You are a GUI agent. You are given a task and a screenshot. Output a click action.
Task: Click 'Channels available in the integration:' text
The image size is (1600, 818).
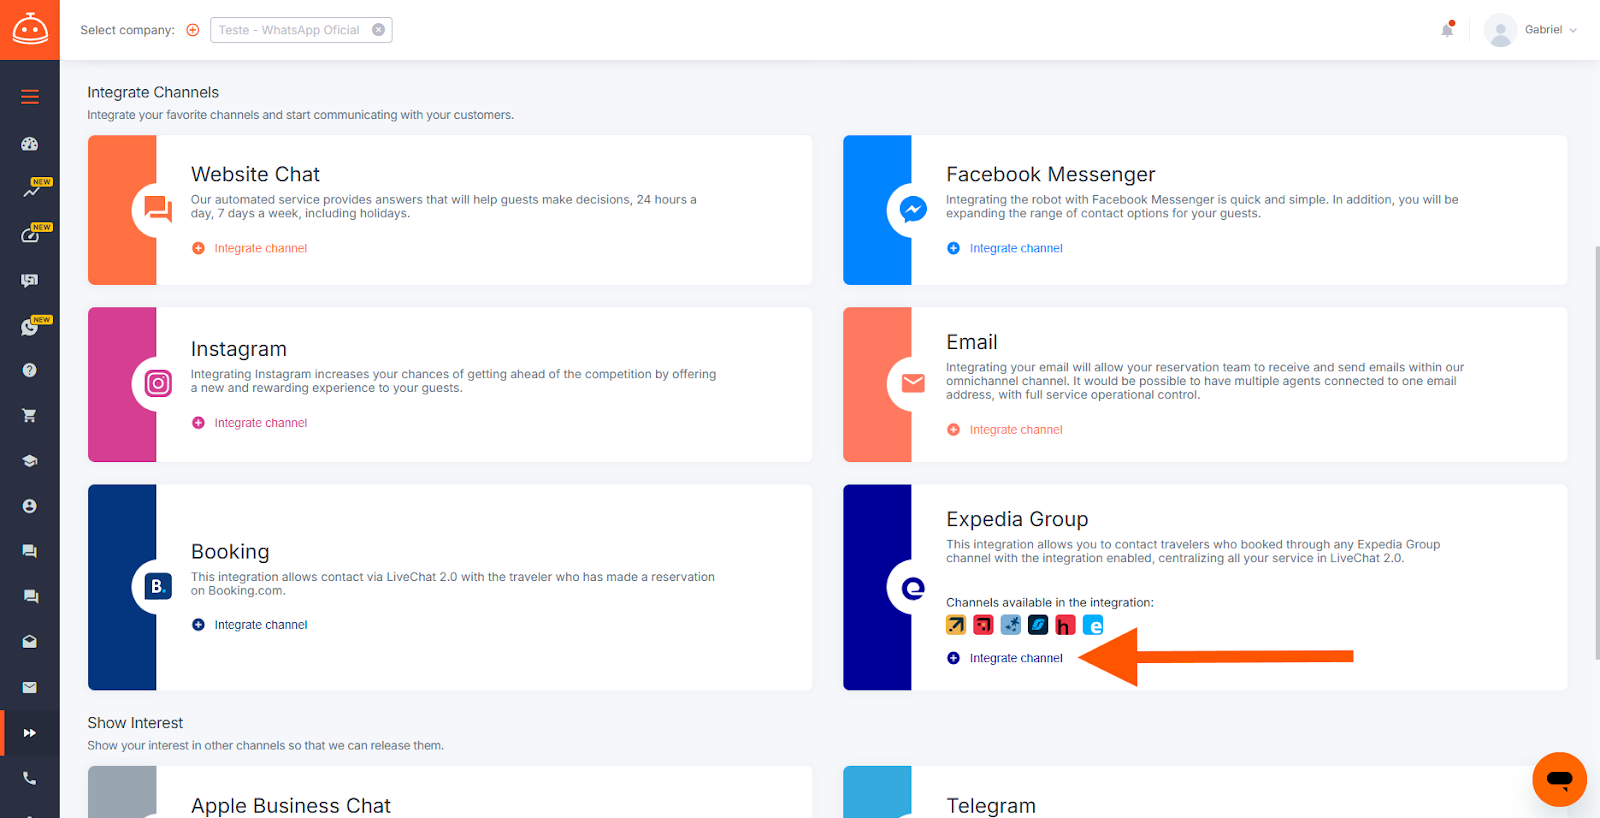pos(1050,602)
